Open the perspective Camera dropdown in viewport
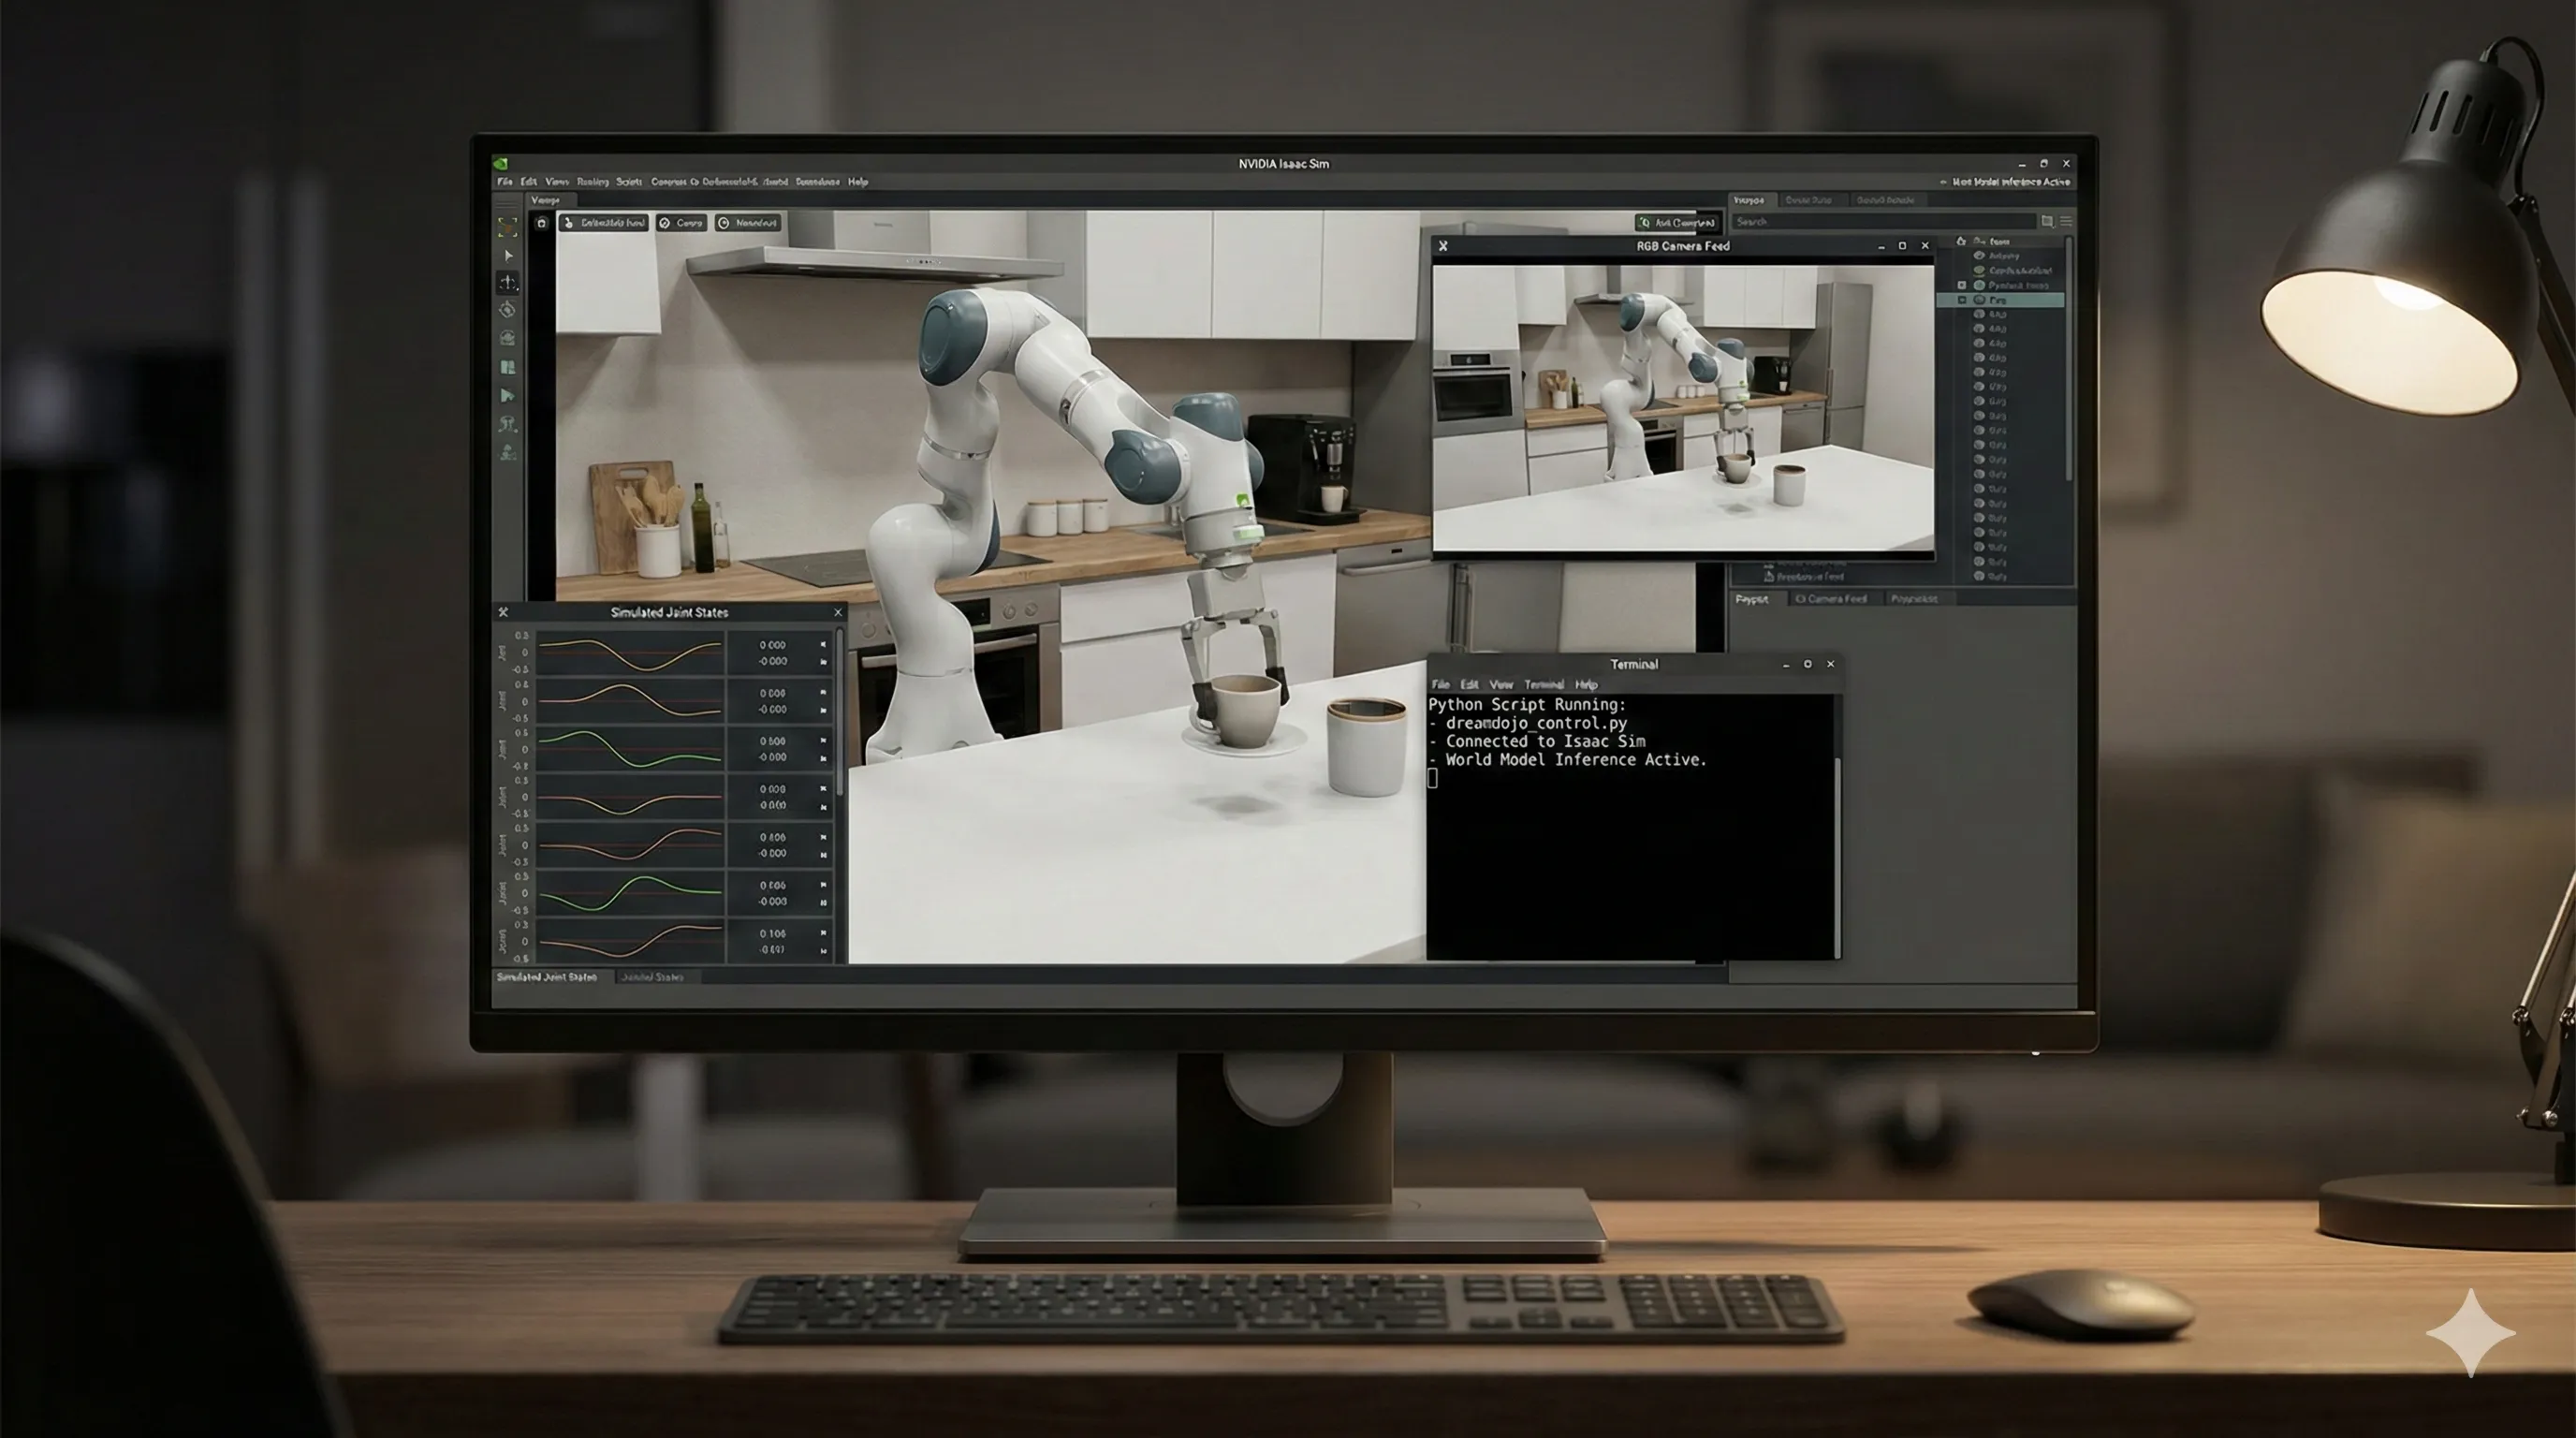Viewport: 2576px width, 1438px height. pyautogui.click(x=682, y=223)
